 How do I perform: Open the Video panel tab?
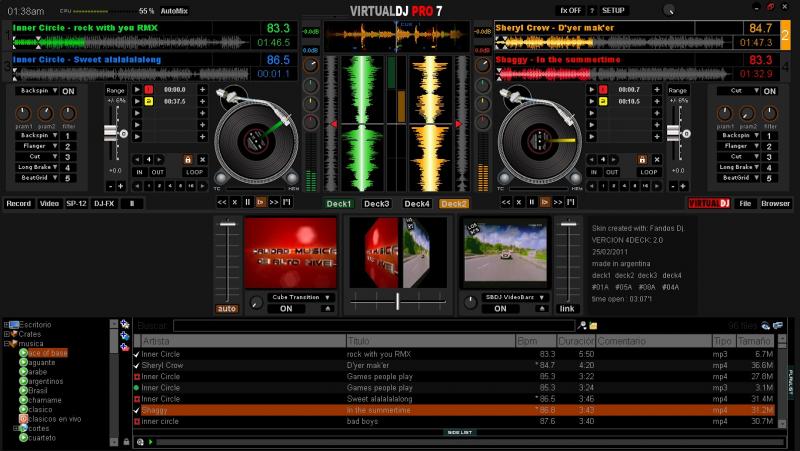pyautogui.click(x=49, y=203)
